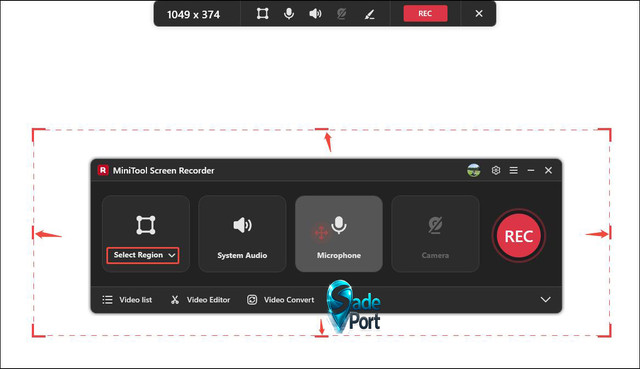Open the annotation pen tool in top toolbar
Image resolution: width=640 pixels, height=369 pixels.
pyautogui.click(x=369, y=15)
